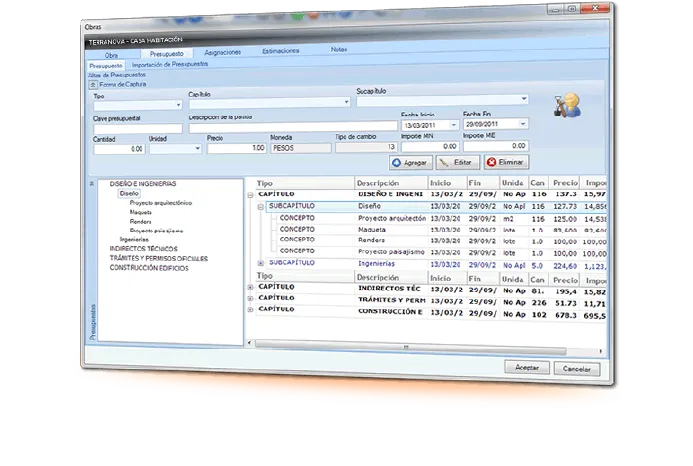The image size is (693, 466).
Task: Select Renders in the tree
Action: coord(141,222)
